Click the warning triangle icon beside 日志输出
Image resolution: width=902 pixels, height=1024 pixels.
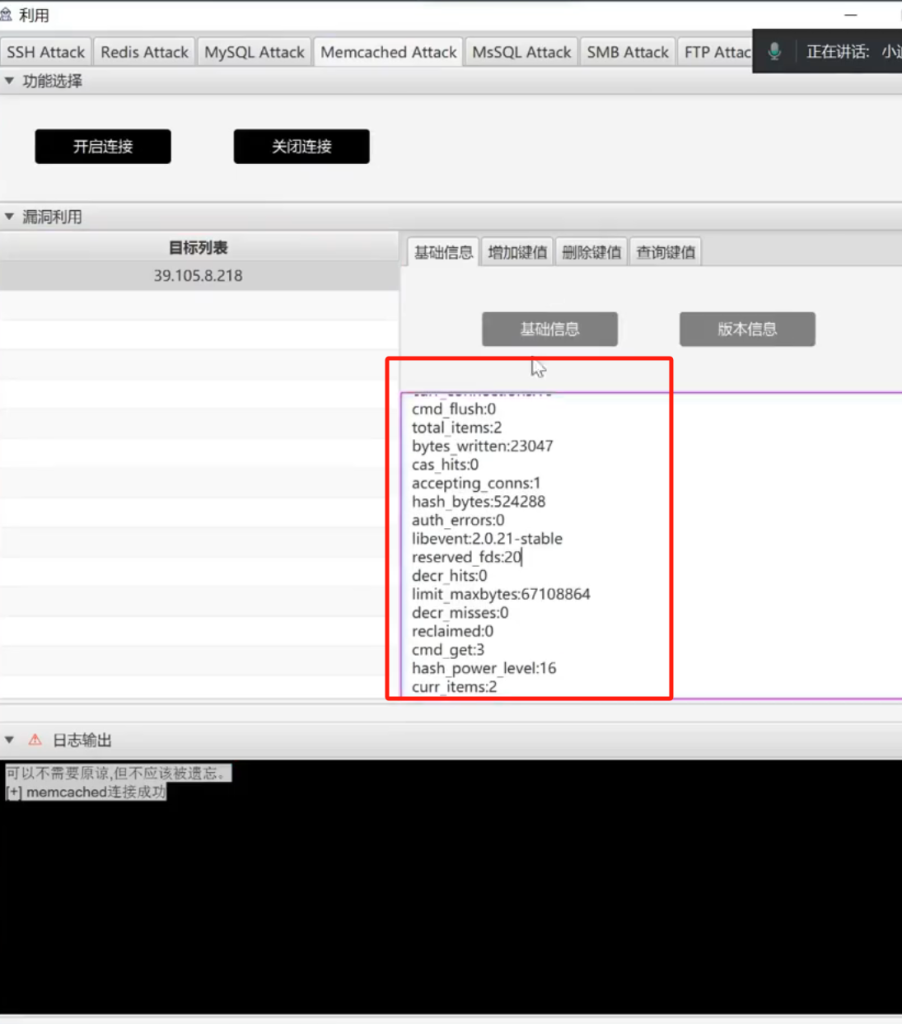(35, 740)
